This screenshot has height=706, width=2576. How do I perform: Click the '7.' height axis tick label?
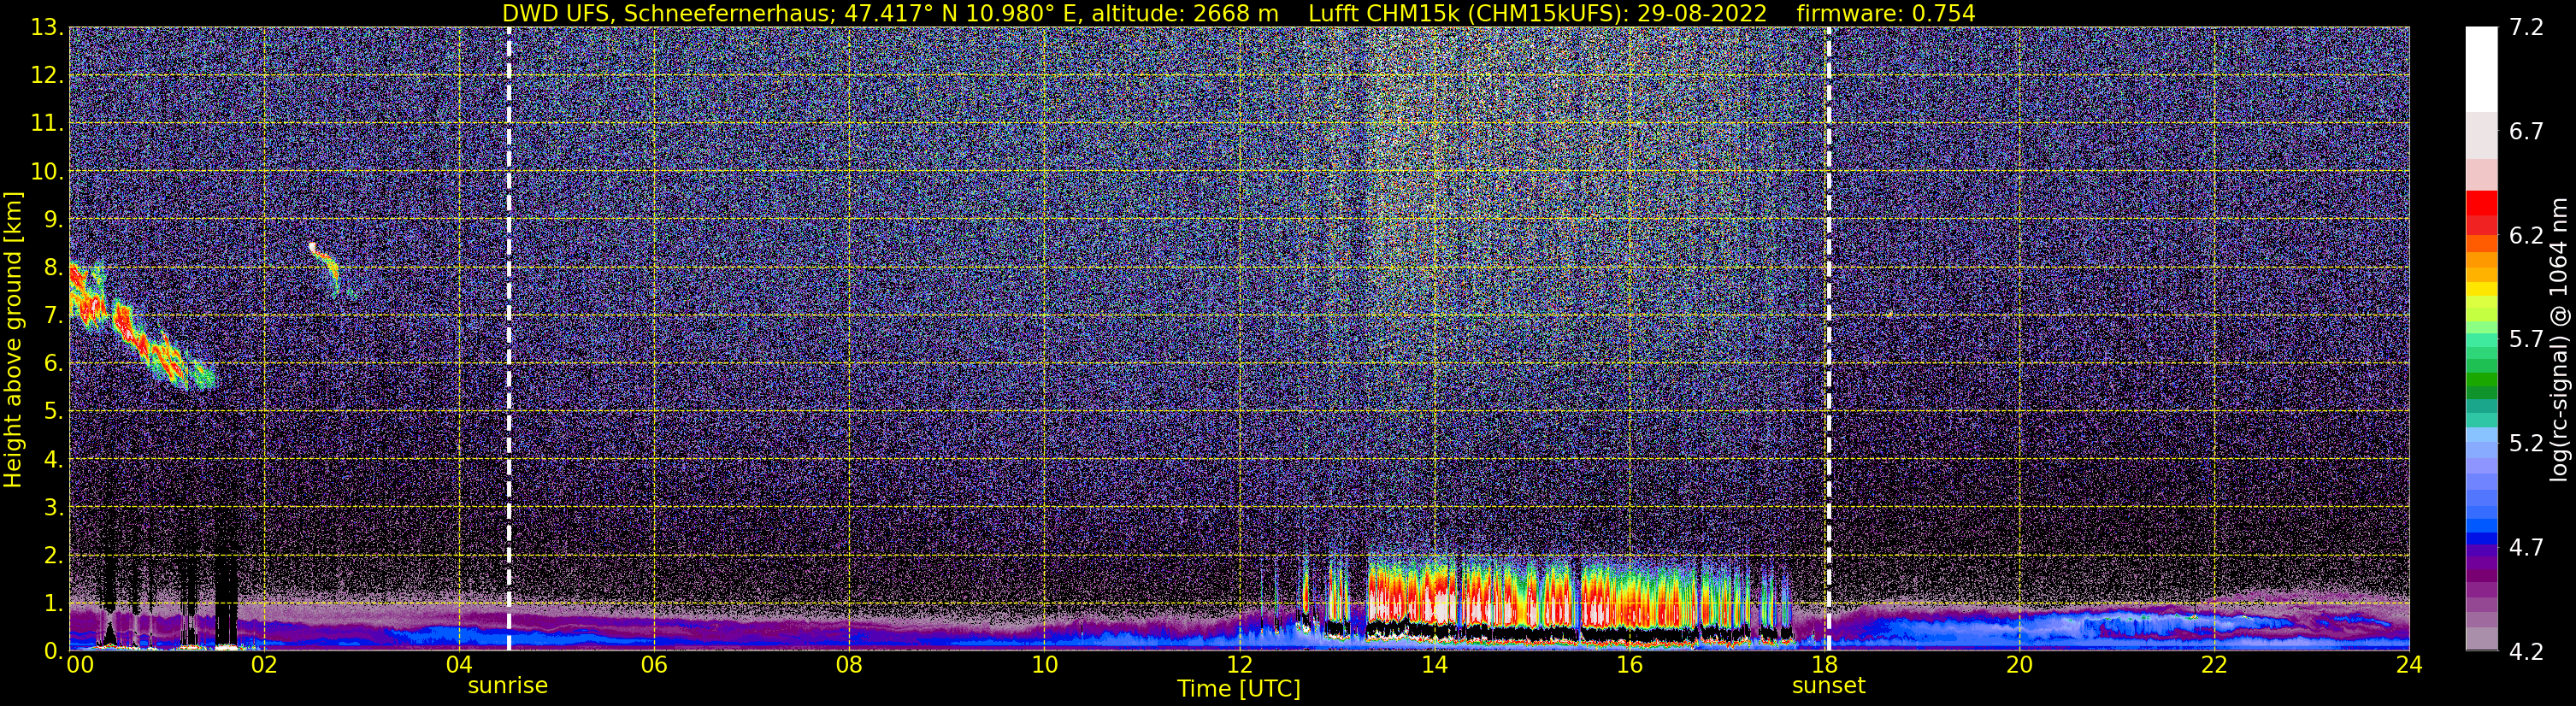coord(53,315)
